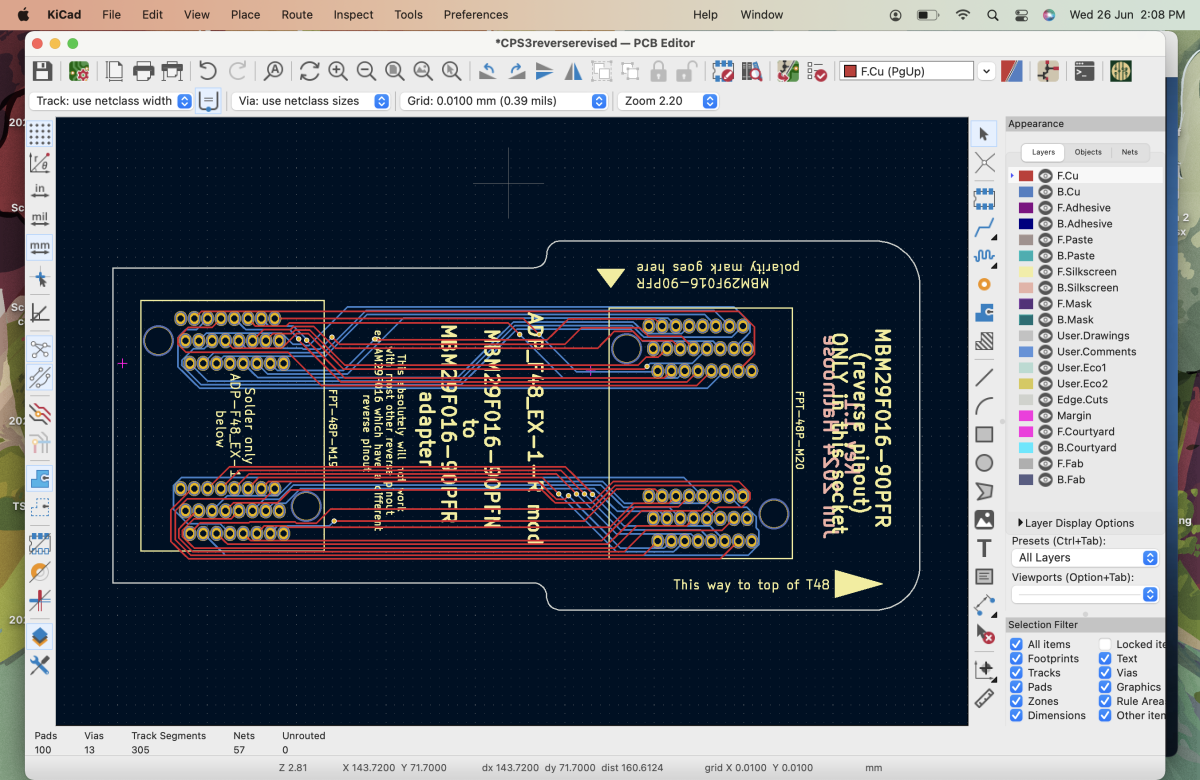Click the Margin layer color swatch
This screenshot has height=780, width=1200.
click(1026, 416)
